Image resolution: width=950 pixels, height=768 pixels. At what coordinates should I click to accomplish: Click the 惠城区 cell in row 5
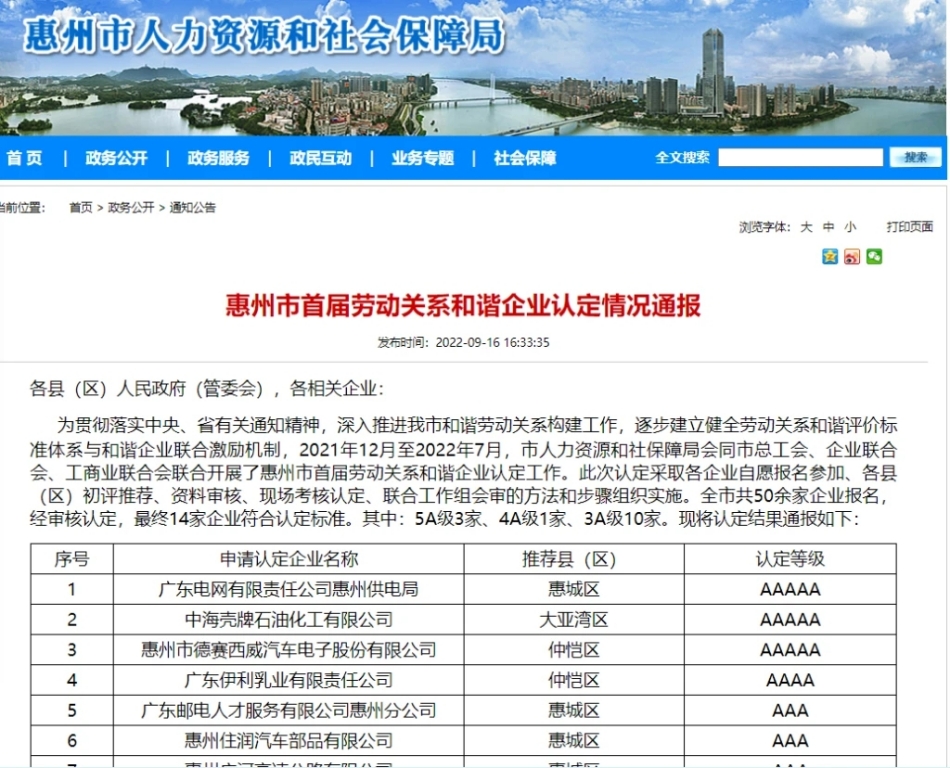pyautogui.click(x=574, y=710)
